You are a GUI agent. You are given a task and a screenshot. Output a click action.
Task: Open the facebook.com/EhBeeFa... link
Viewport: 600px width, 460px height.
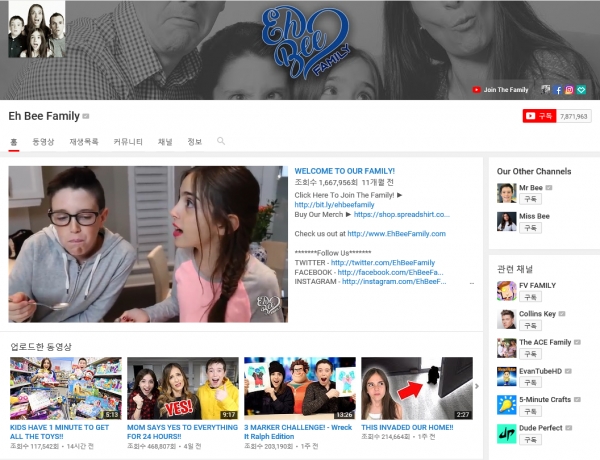(390, 272)
